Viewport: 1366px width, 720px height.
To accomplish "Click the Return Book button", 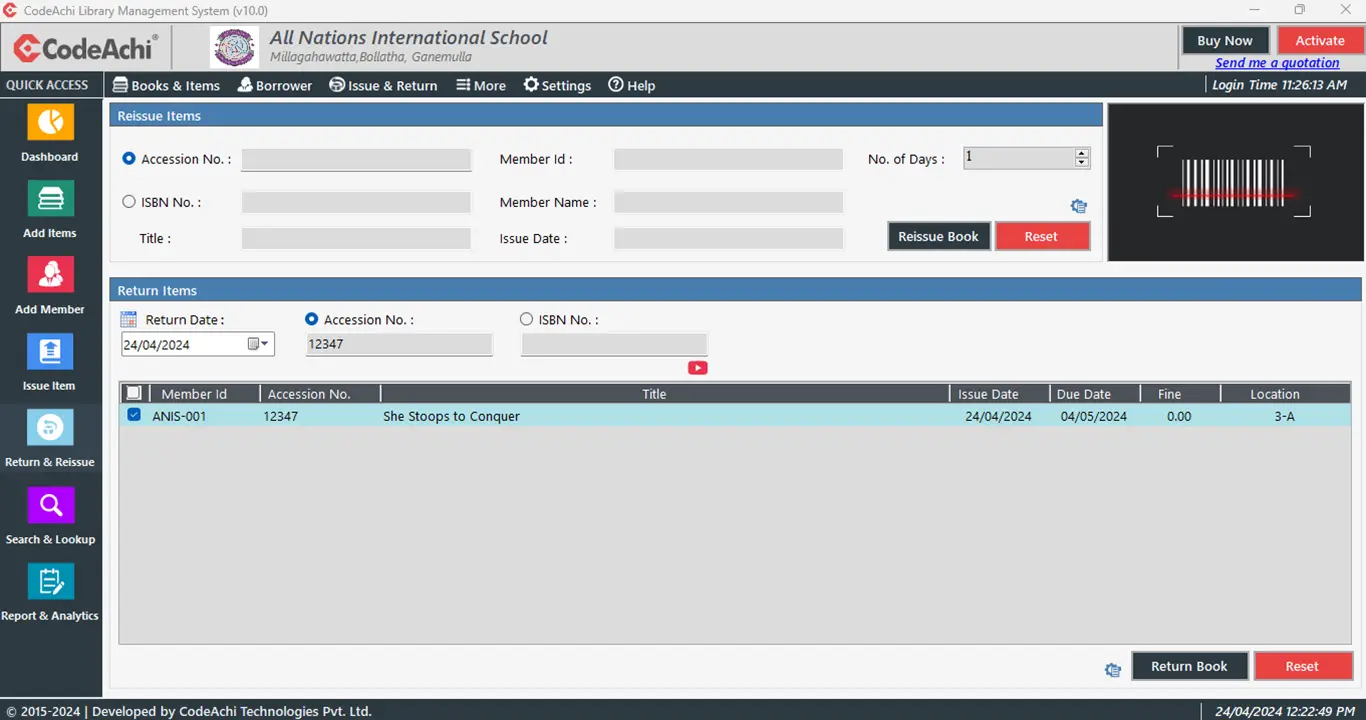I will coord(1189,666).
